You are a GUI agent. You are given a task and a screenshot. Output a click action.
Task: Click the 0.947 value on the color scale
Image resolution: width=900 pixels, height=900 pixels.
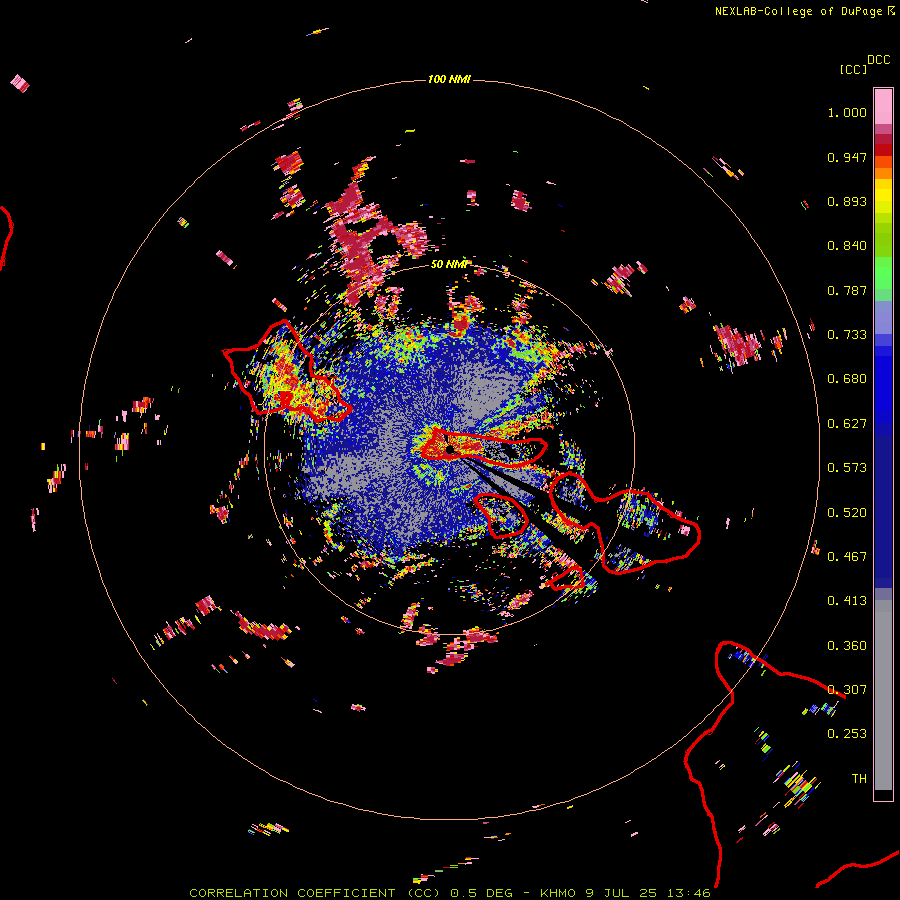(x=847, y=157)
